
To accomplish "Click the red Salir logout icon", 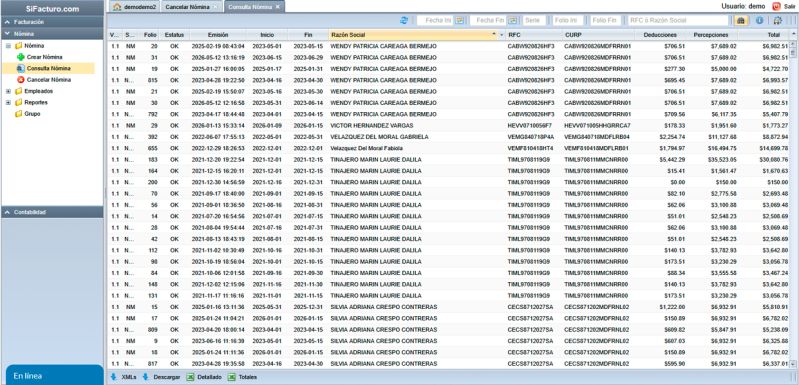I will (x=777, y=7).
